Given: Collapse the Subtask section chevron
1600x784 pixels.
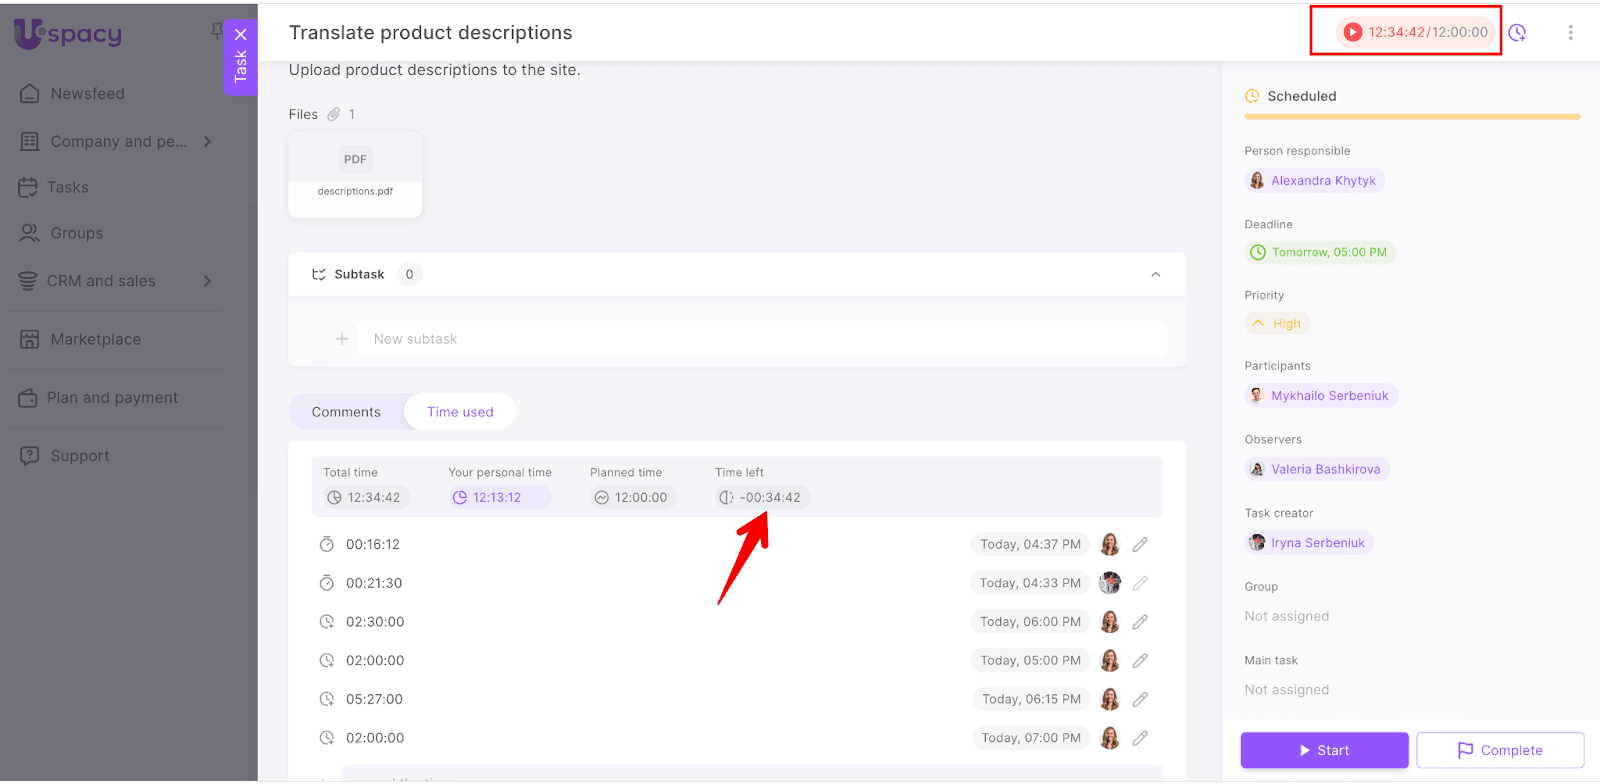Looking at the screenshot, I should pyautogui.click(x=1155, y=275).
